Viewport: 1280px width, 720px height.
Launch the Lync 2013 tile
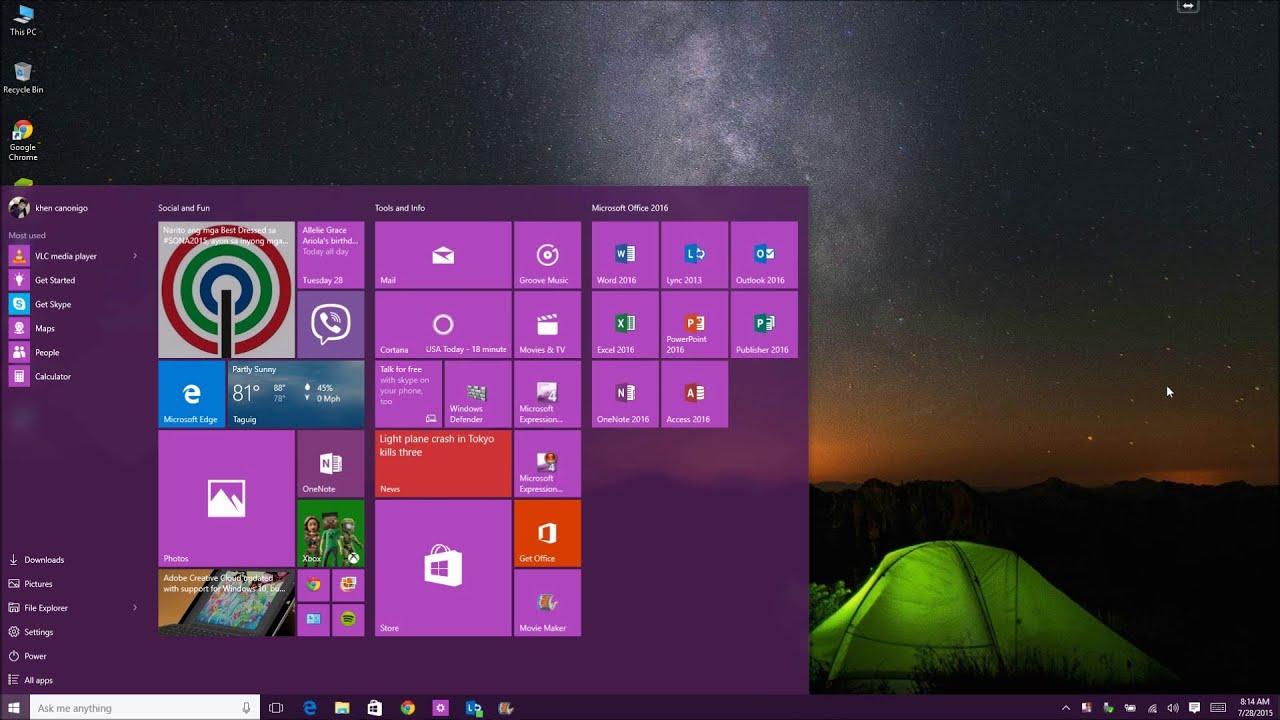(694, 255)
